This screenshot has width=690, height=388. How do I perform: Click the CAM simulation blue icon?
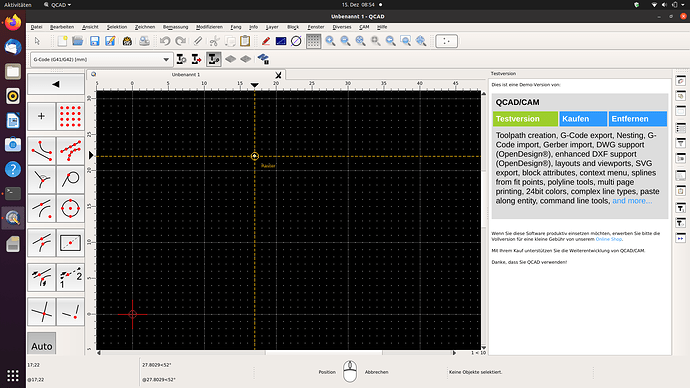coord(263,59)
